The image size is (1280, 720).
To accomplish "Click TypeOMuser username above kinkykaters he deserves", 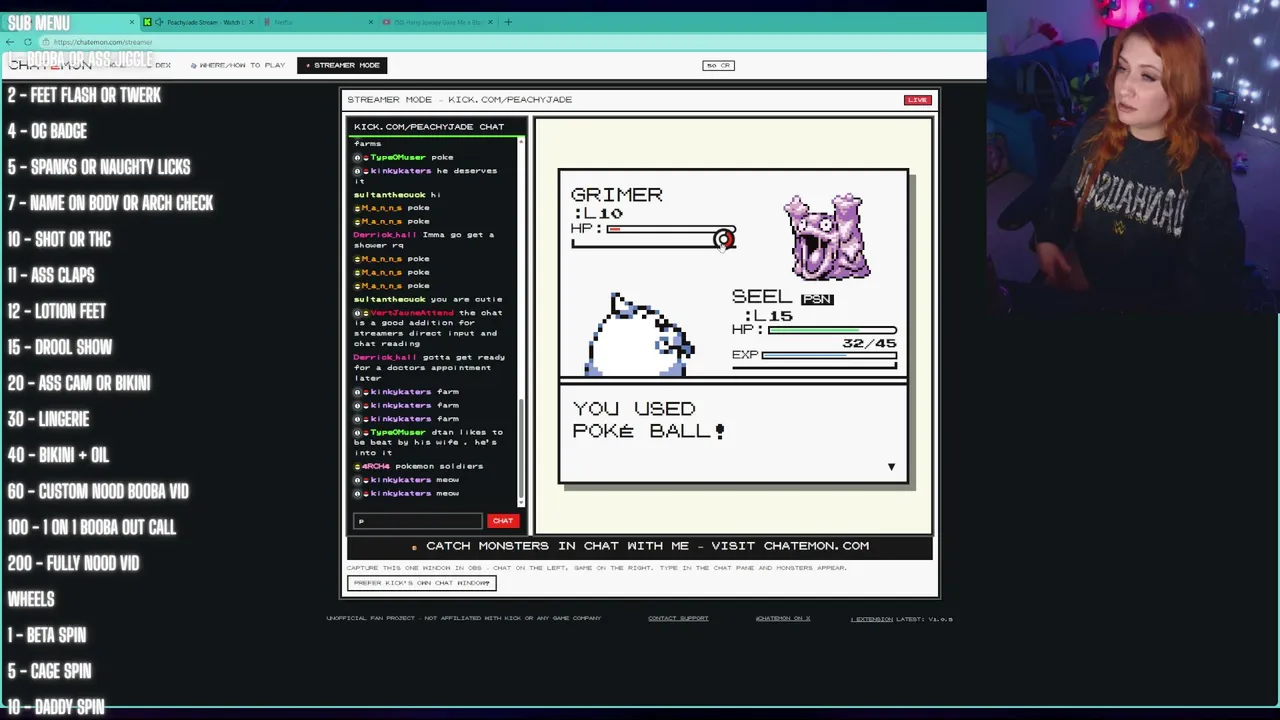I will point(398,157).
